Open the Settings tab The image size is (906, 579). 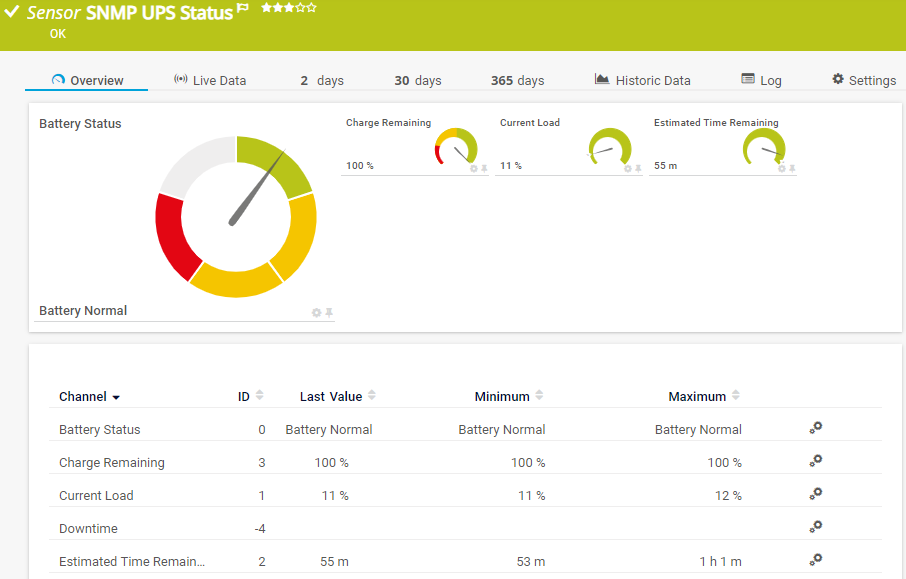[x=864, y=80]
